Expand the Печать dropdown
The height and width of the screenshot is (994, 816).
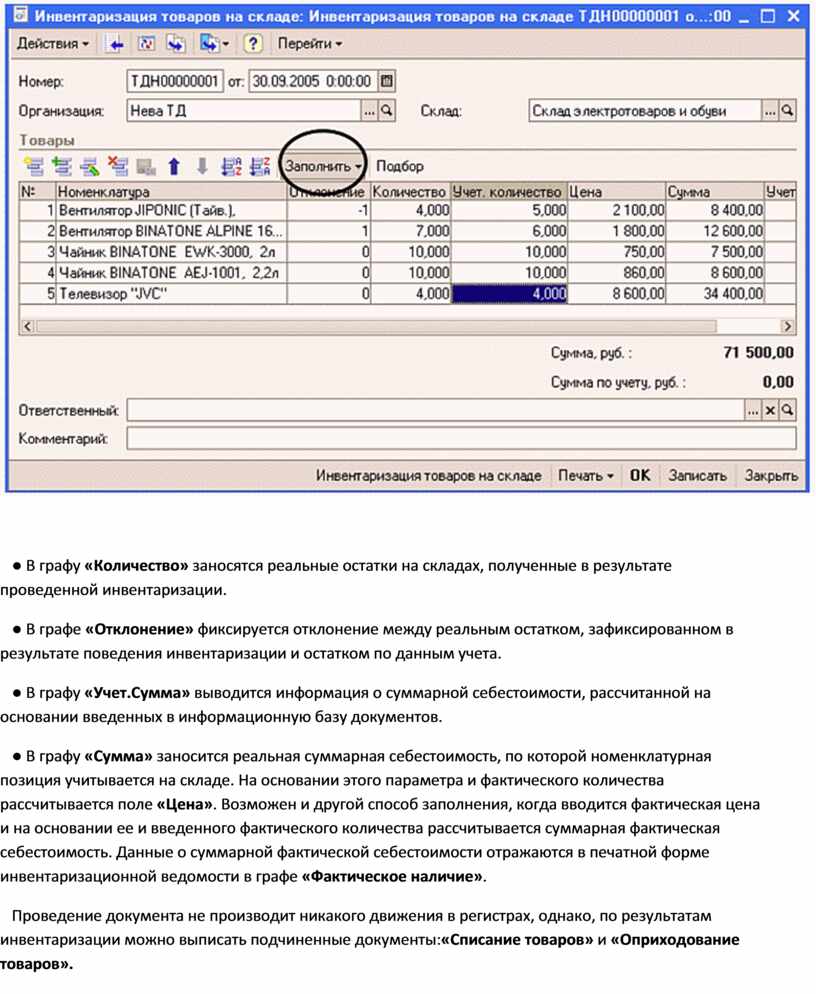click(x=585, y=475)
